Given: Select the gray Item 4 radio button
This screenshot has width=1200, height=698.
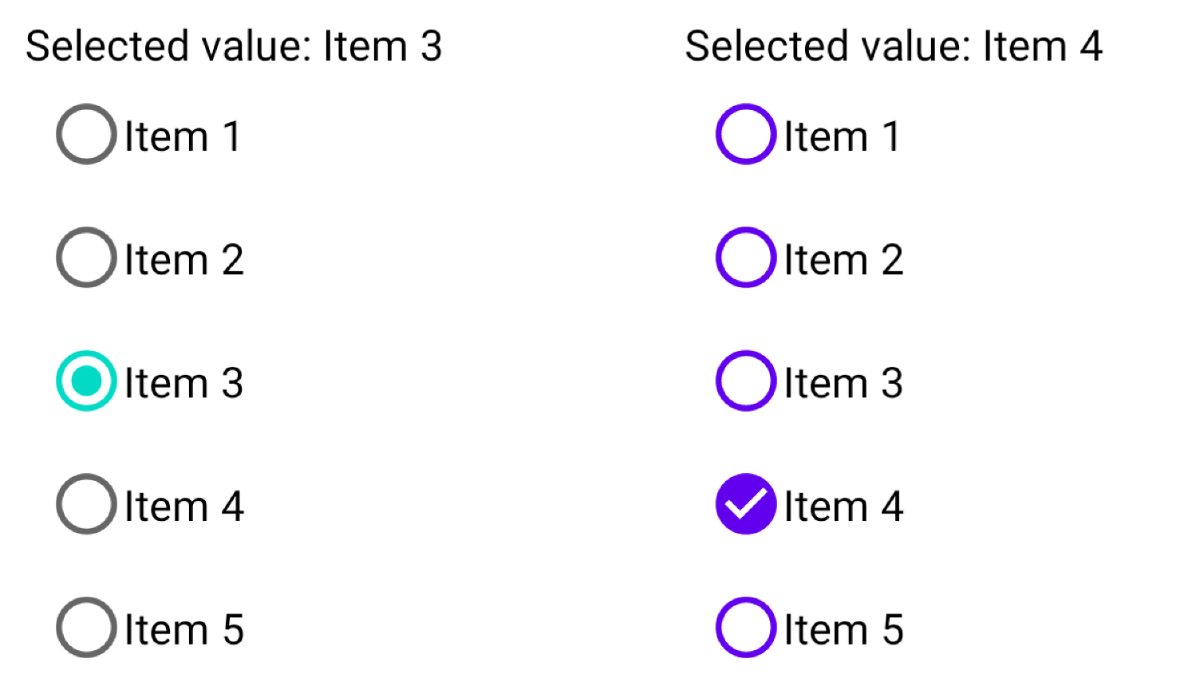Looking at the screenshot, I should click(87, 505).
